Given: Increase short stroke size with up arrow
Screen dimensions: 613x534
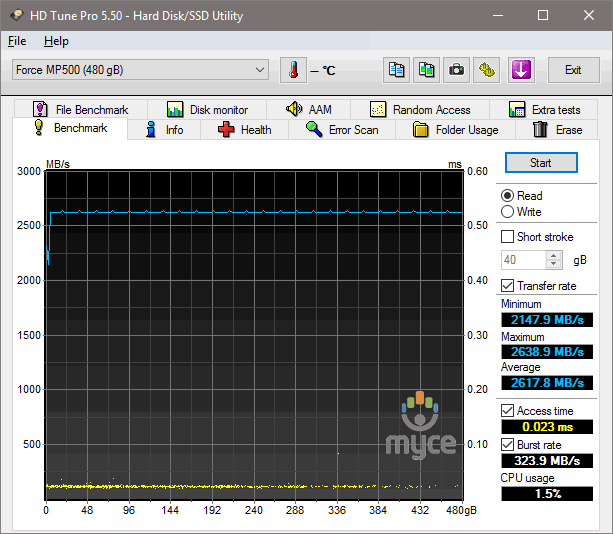Looking at the screenshot, I should (x=554, y=256).
